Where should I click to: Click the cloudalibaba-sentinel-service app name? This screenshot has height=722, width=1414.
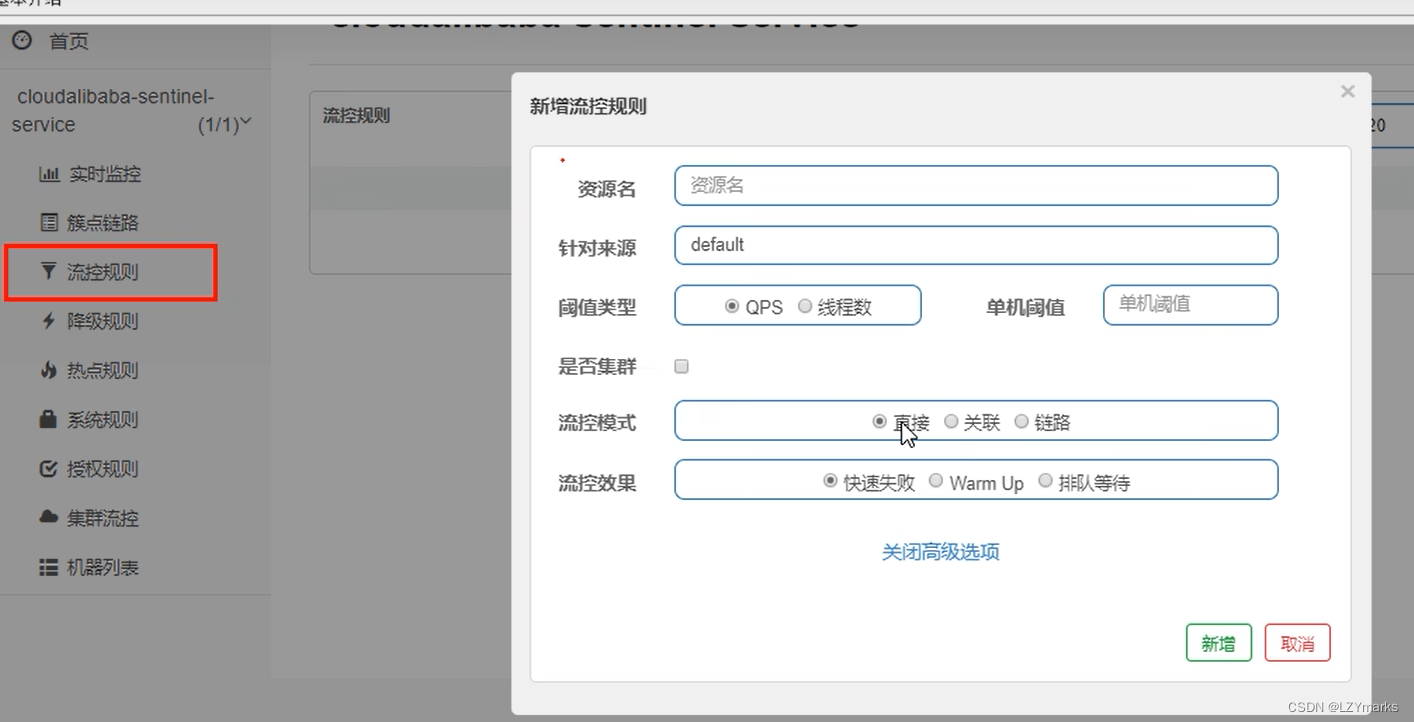[114, 110]
